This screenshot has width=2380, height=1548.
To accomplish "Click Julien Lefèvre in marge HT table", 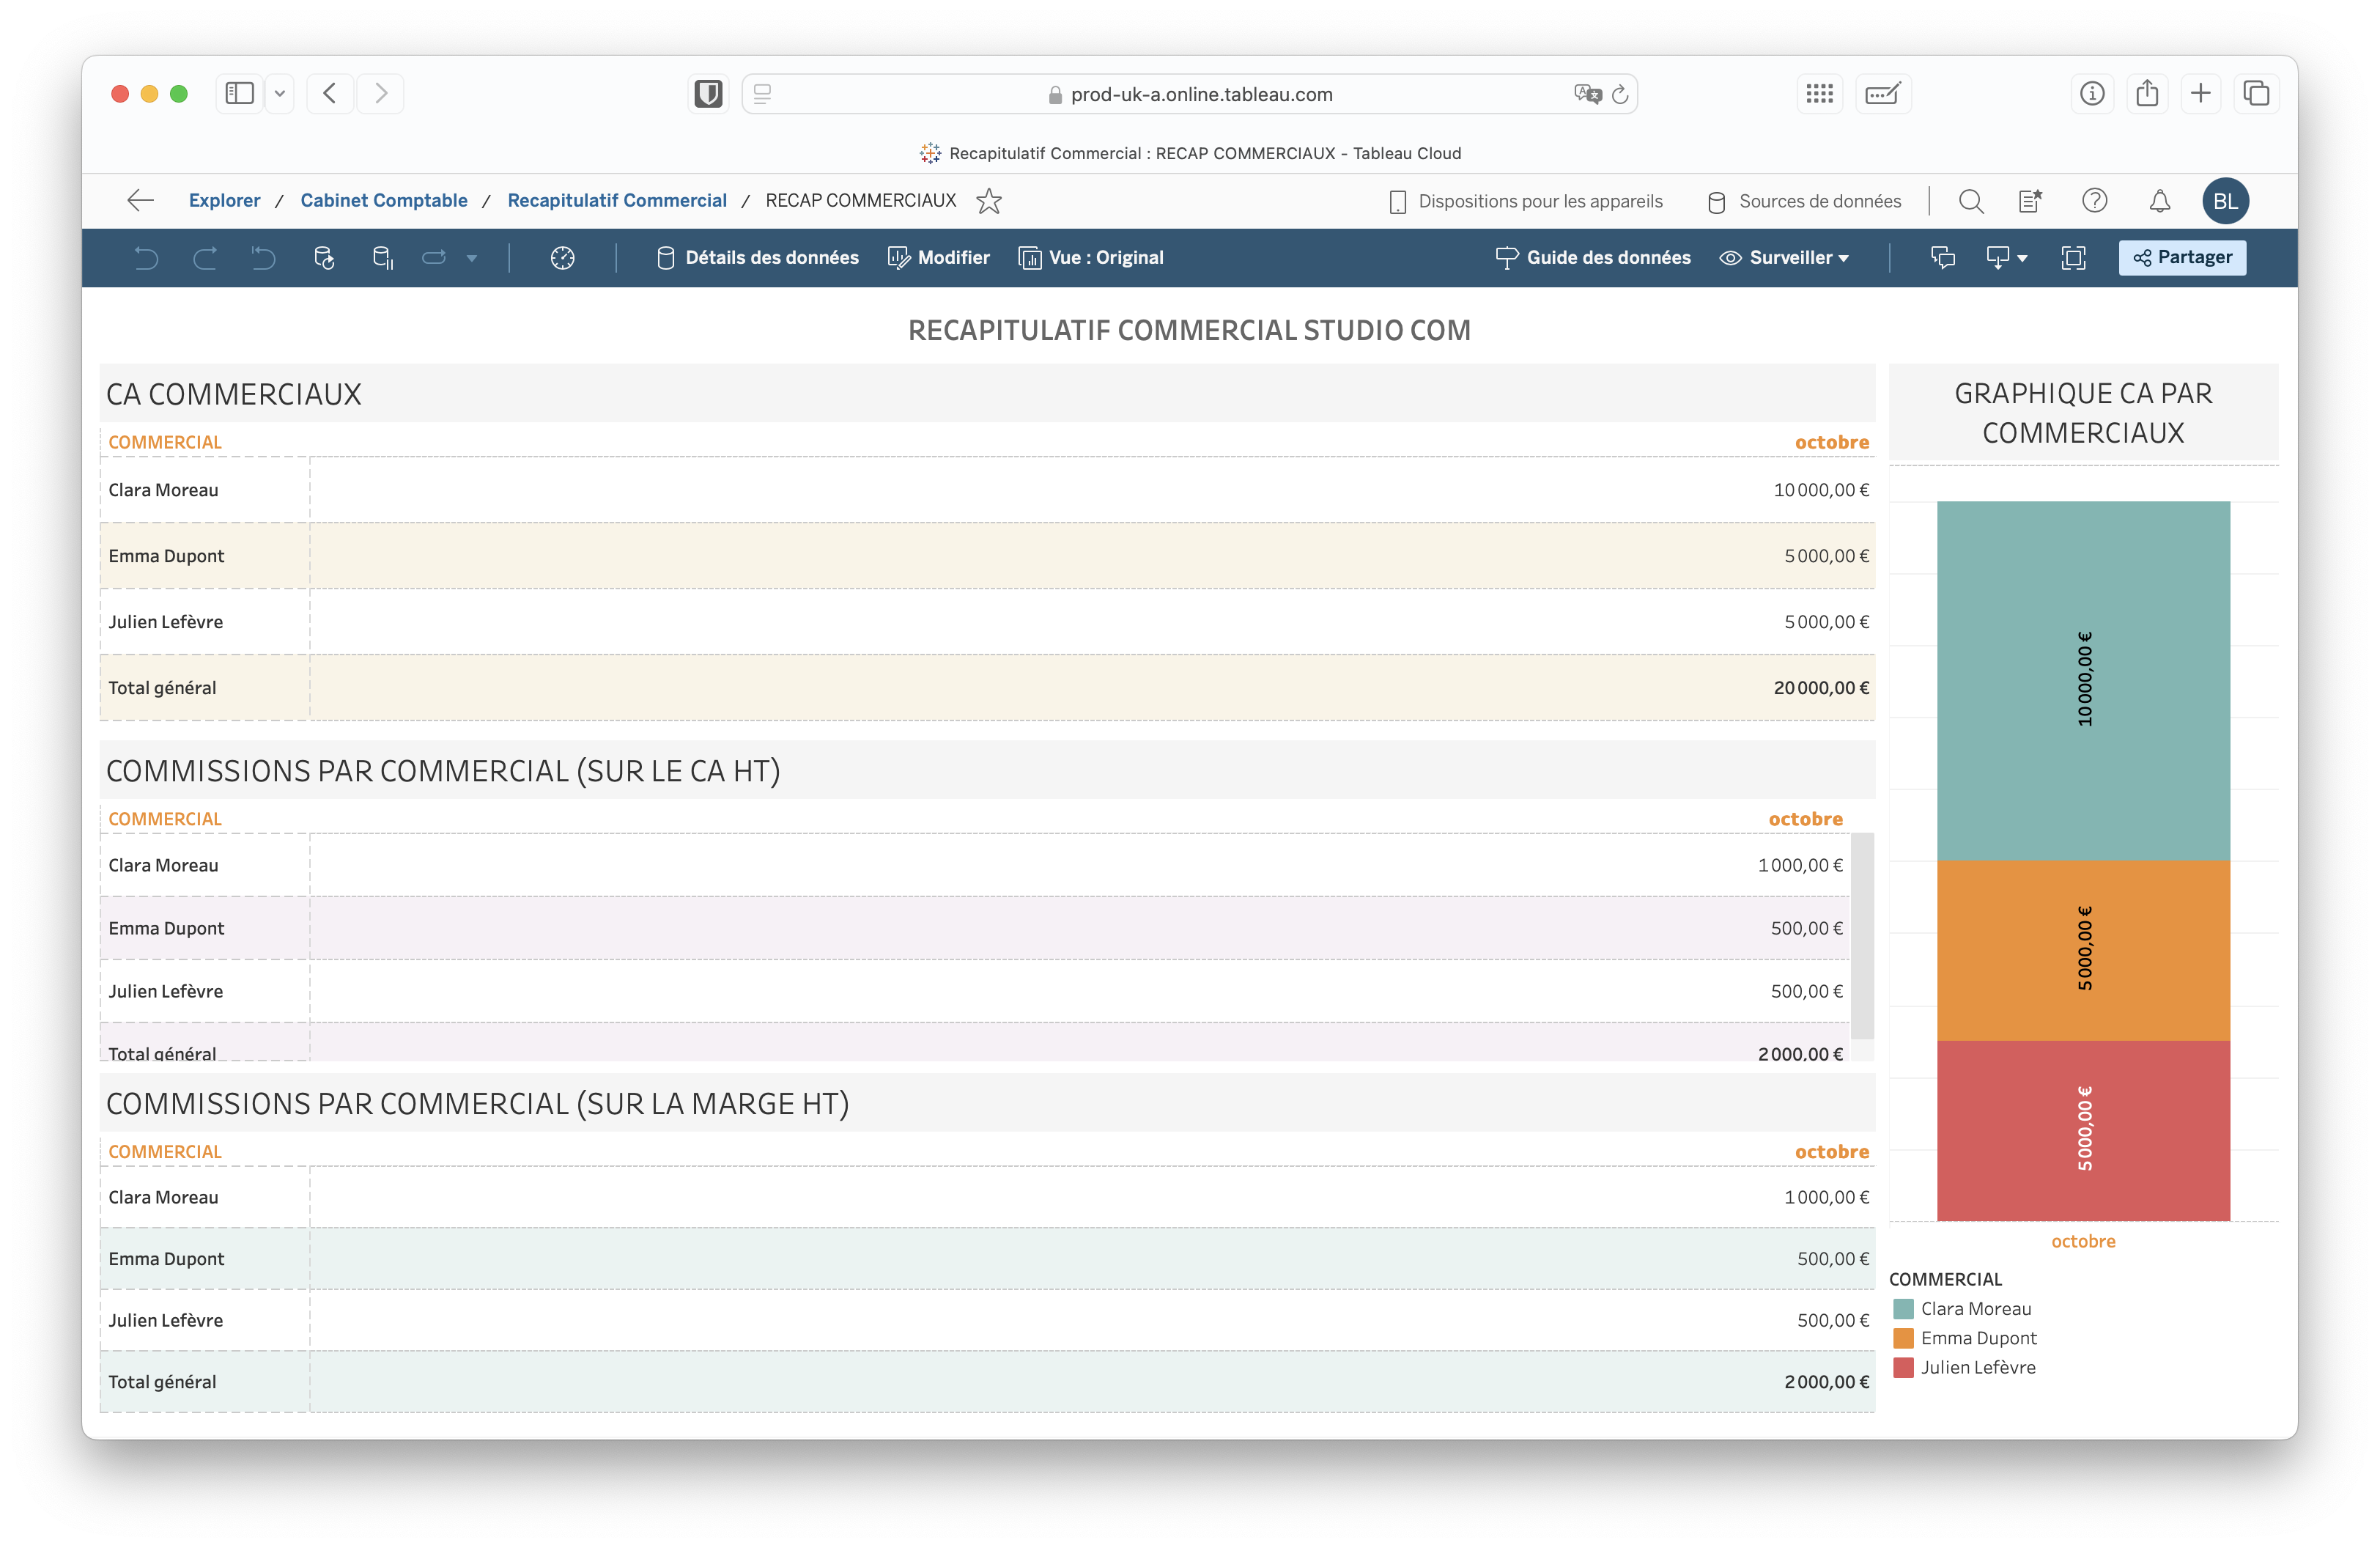I will 165,1320.
